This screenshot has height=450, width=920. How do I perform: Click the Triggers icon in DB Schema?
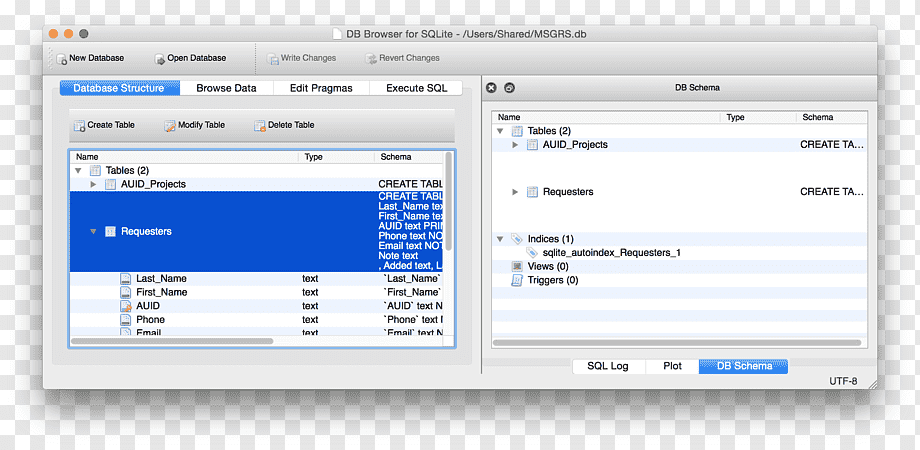[x=517, y=280]
